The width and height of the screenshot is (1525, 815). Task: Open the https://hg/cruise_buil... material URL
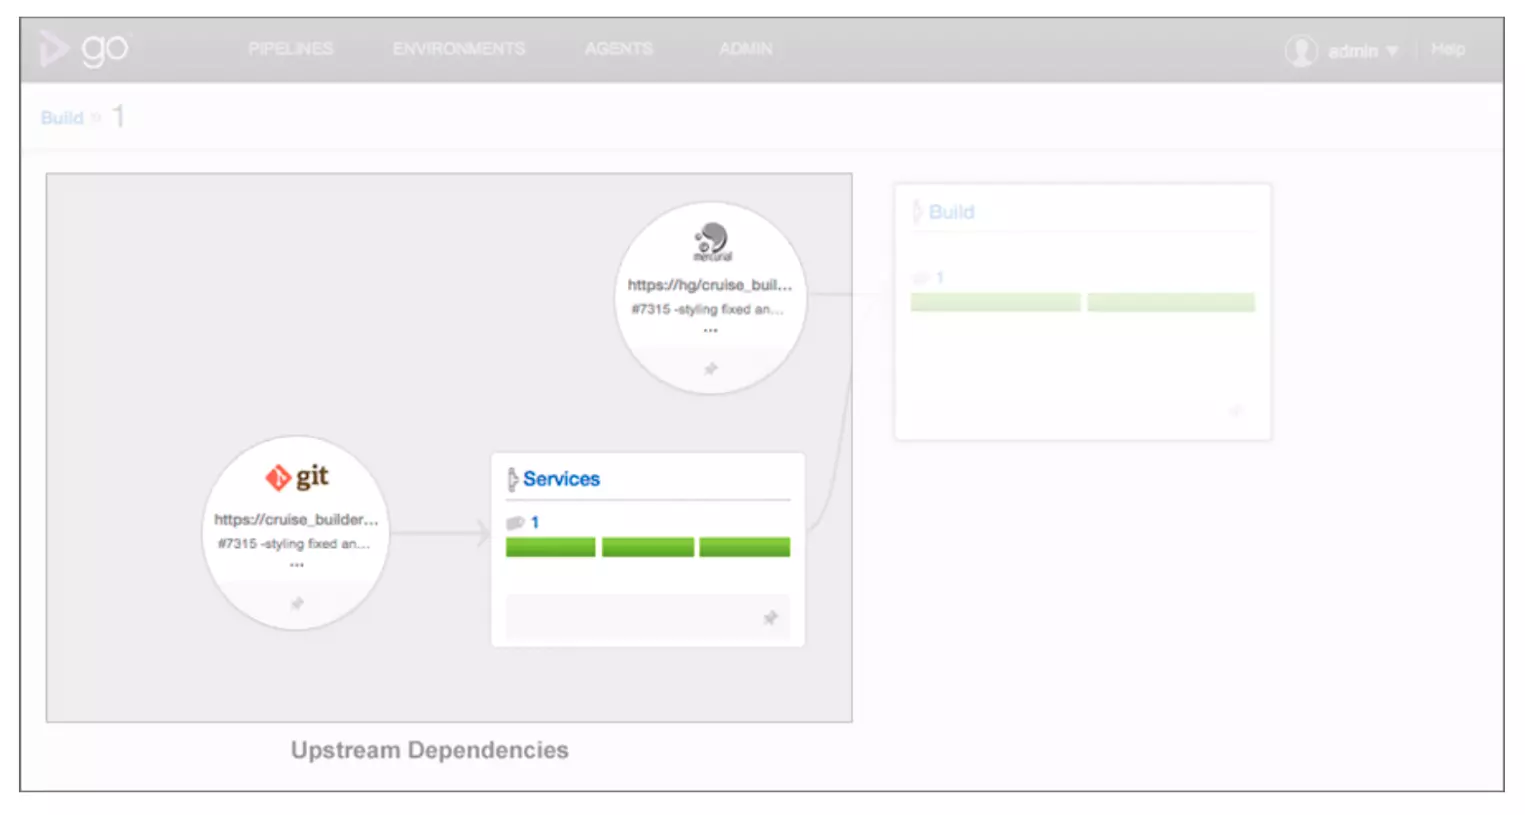[710, 285]
